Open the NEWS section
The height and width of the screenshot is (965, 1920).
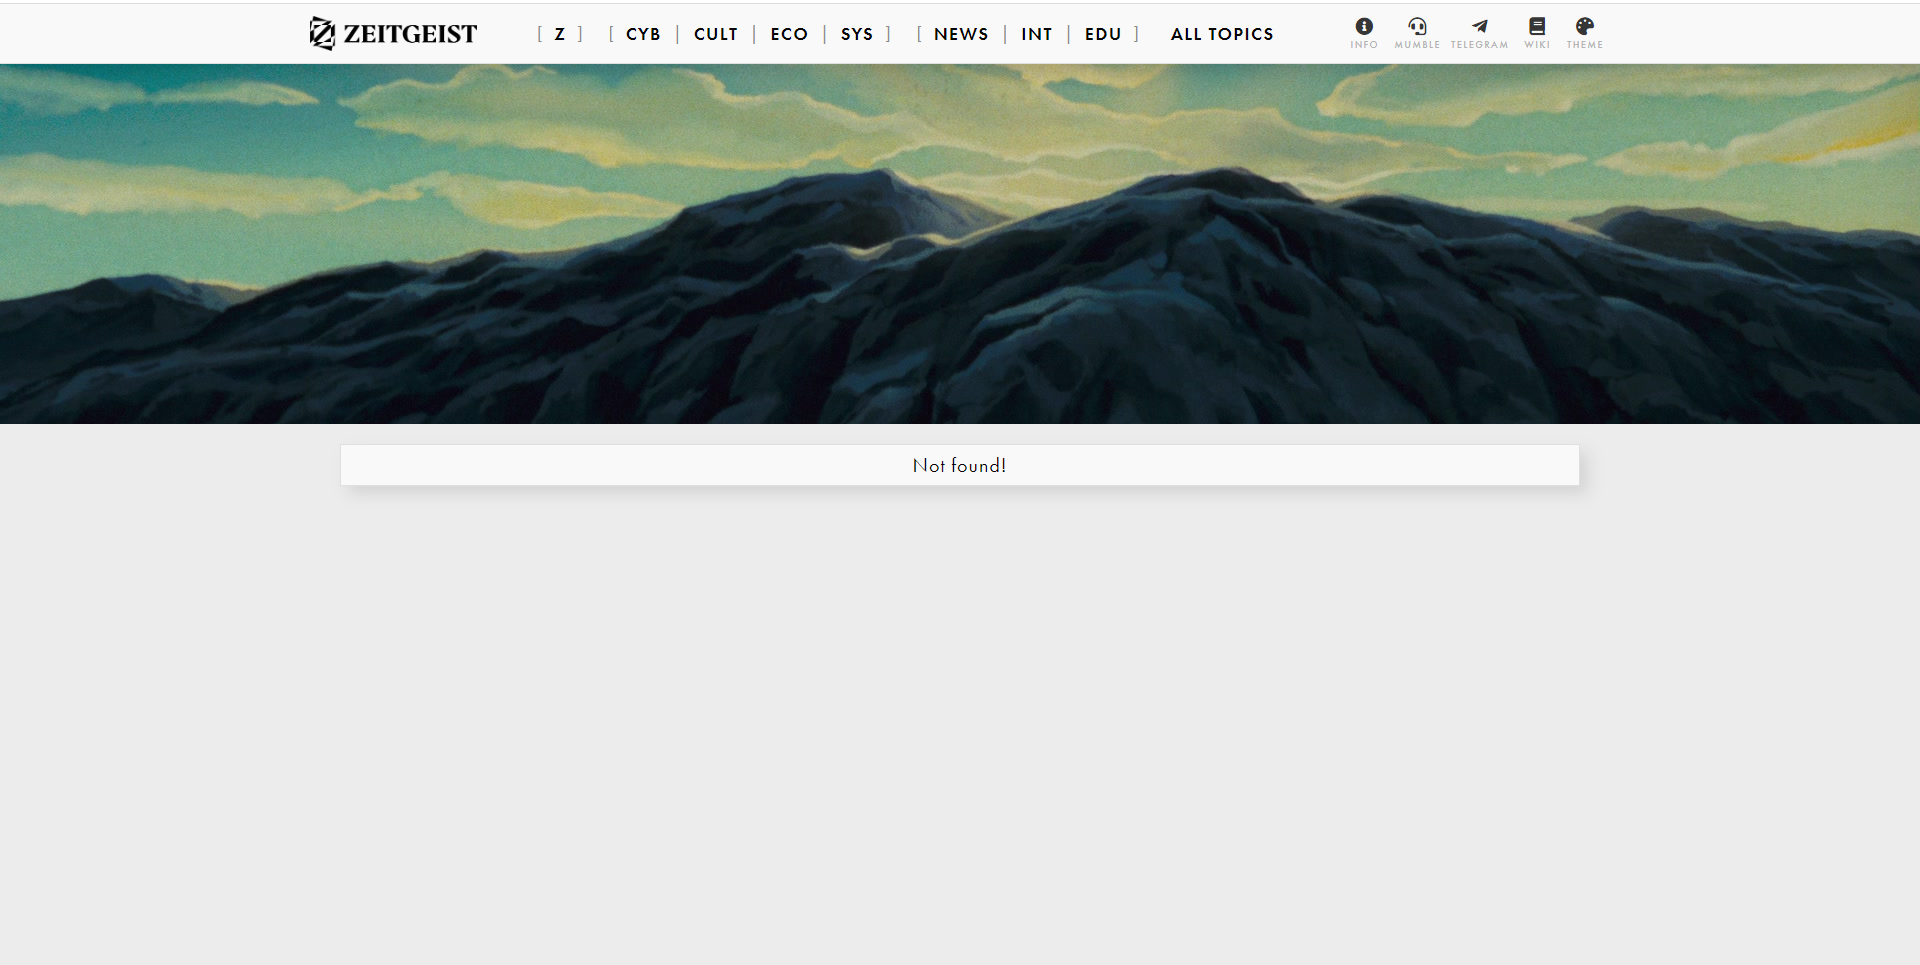[x=961, y=34]
